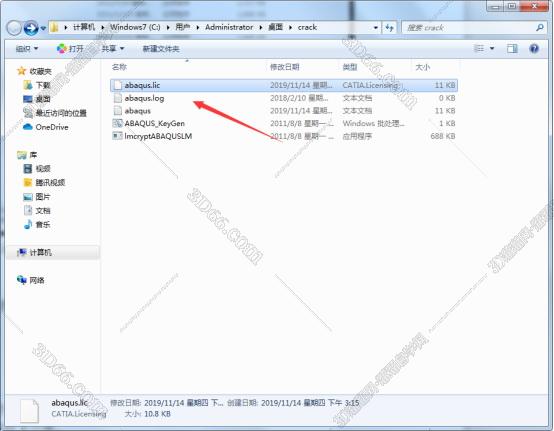The height and width of the screenshot is (431, 554).
Task: Open the recent pages dropdown arrow
Action: pos(43,28)
